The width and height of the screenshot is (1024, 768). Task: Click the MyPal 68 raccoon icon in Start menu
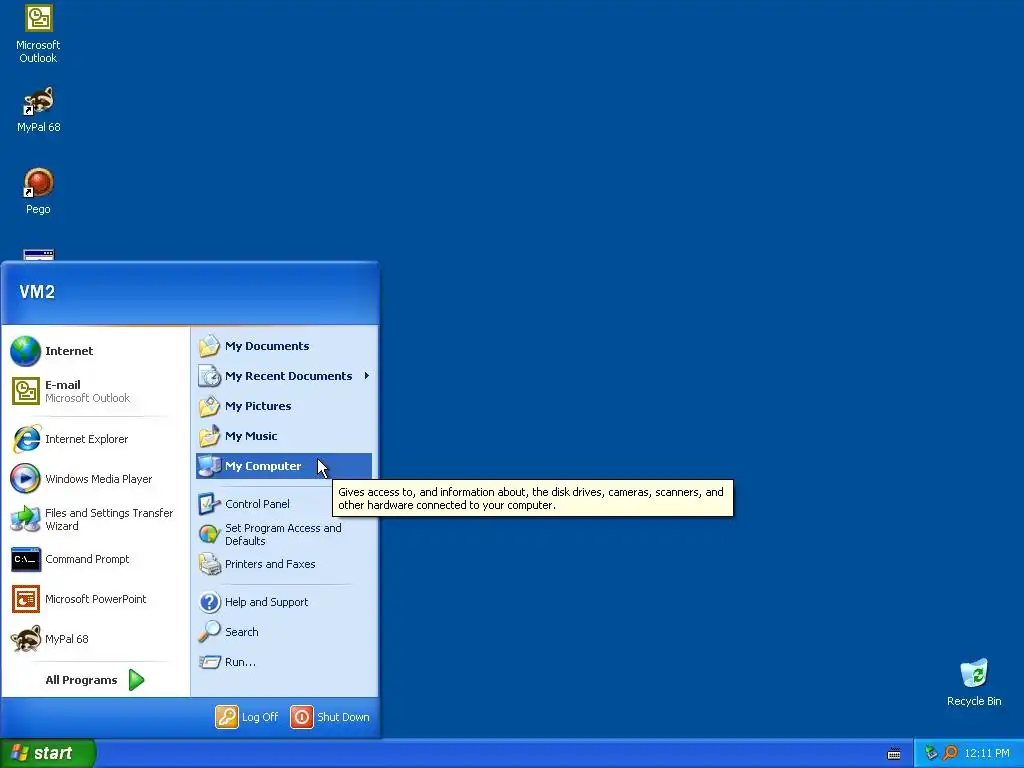coord(25,639)
